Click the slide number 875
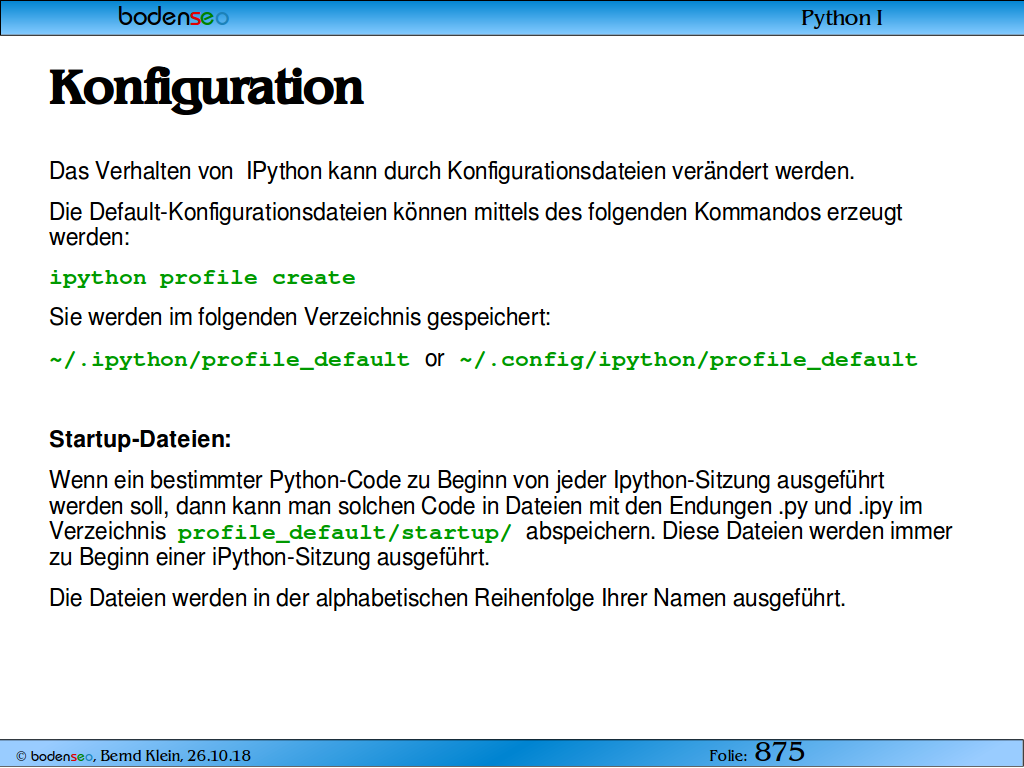 click(x=779, y=752)
